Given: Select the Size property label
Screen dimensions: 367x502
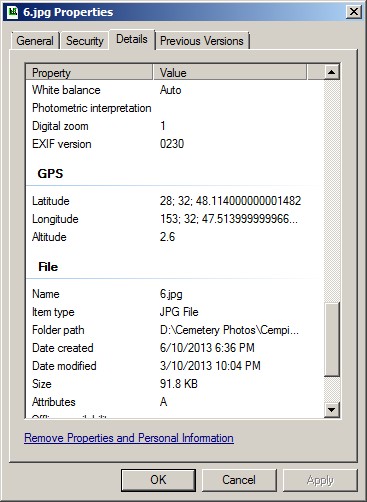Looking at the screenshot, I should [42, 384].
